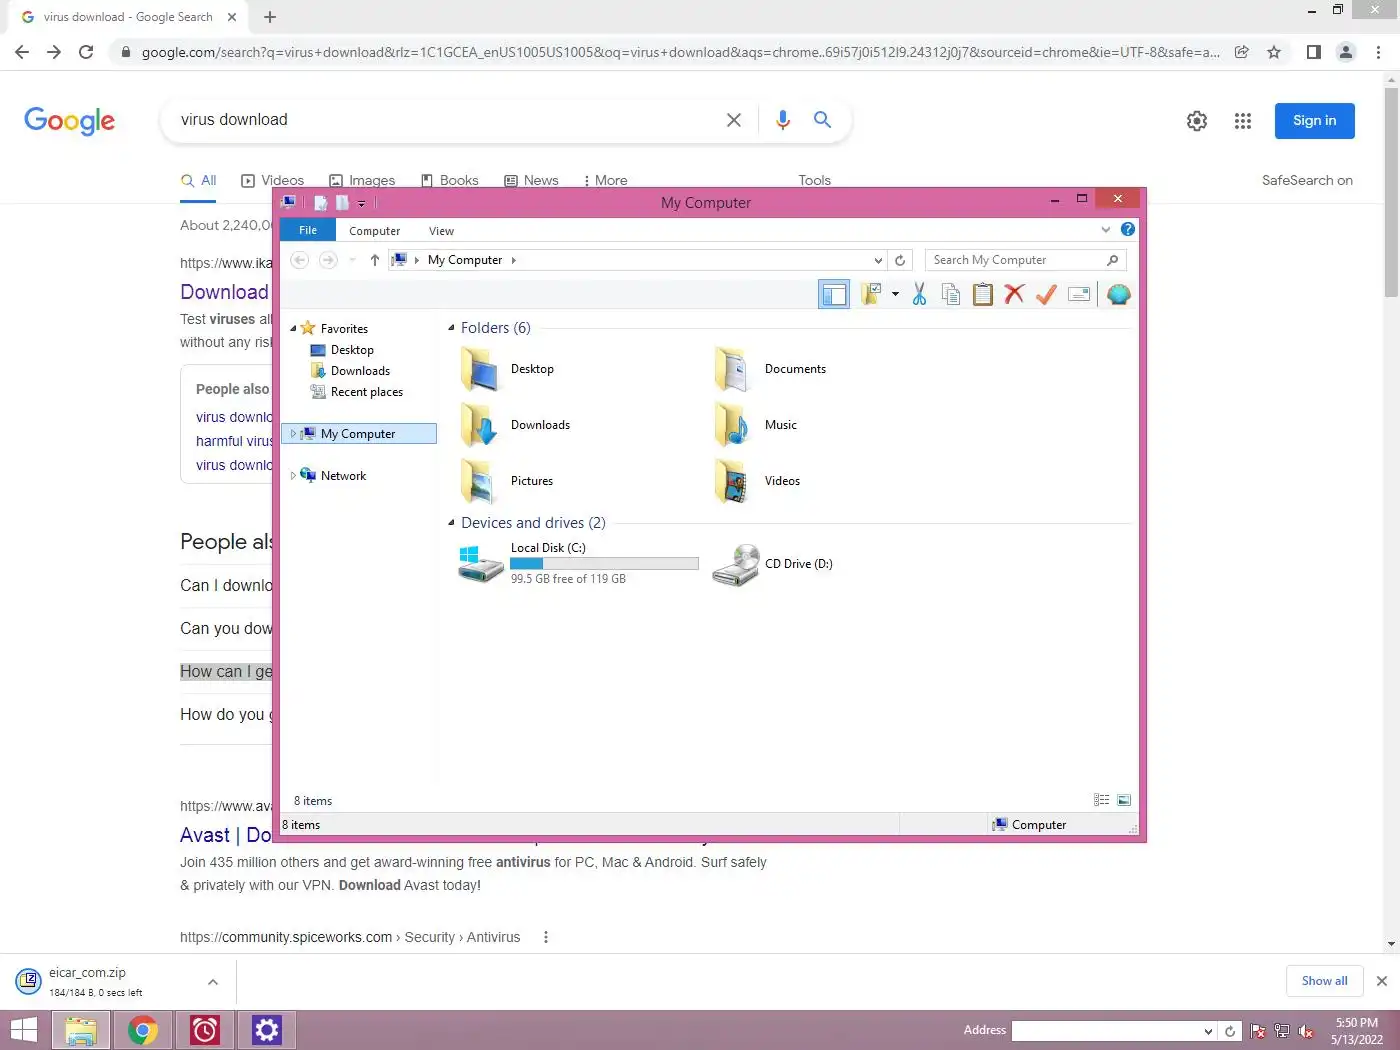This screenshot has width=1400, height=1050.
Task: Toggle the navigation pane layout button
Action: (x=834, y=294)
